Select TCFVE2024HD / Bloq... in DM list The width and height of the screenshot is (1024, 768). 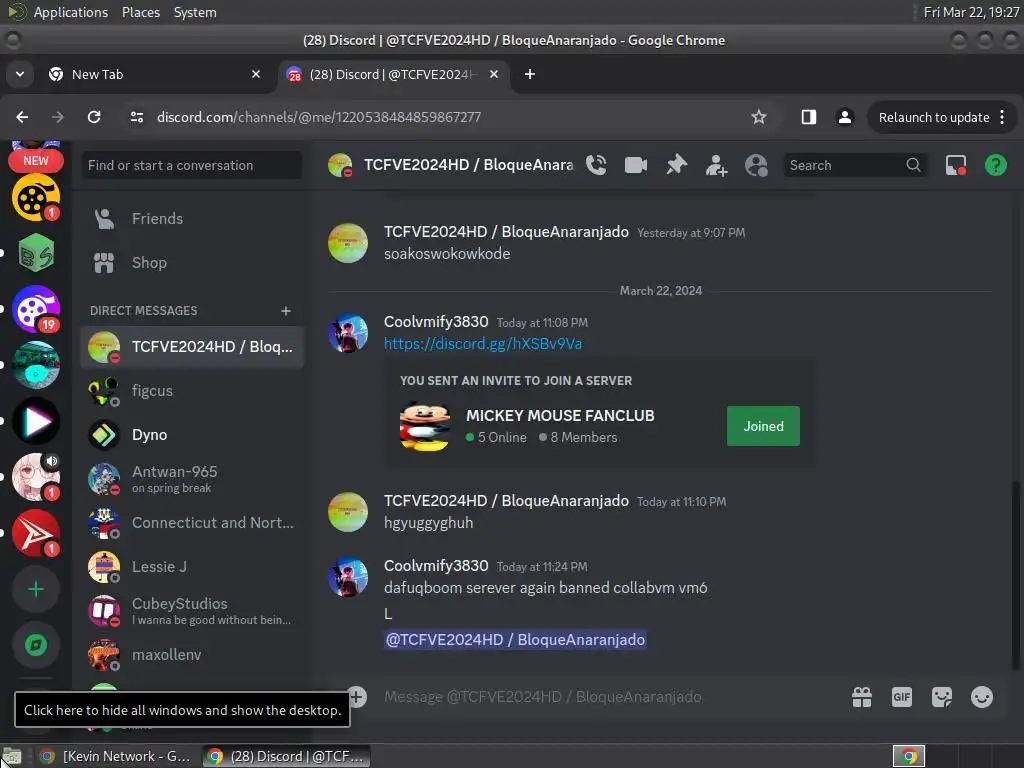192,347
